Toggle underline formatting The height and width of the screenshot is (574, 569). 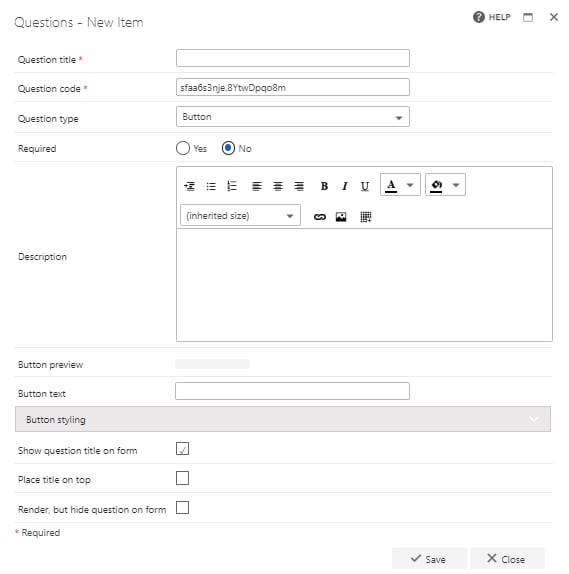[x=365, y=186]
